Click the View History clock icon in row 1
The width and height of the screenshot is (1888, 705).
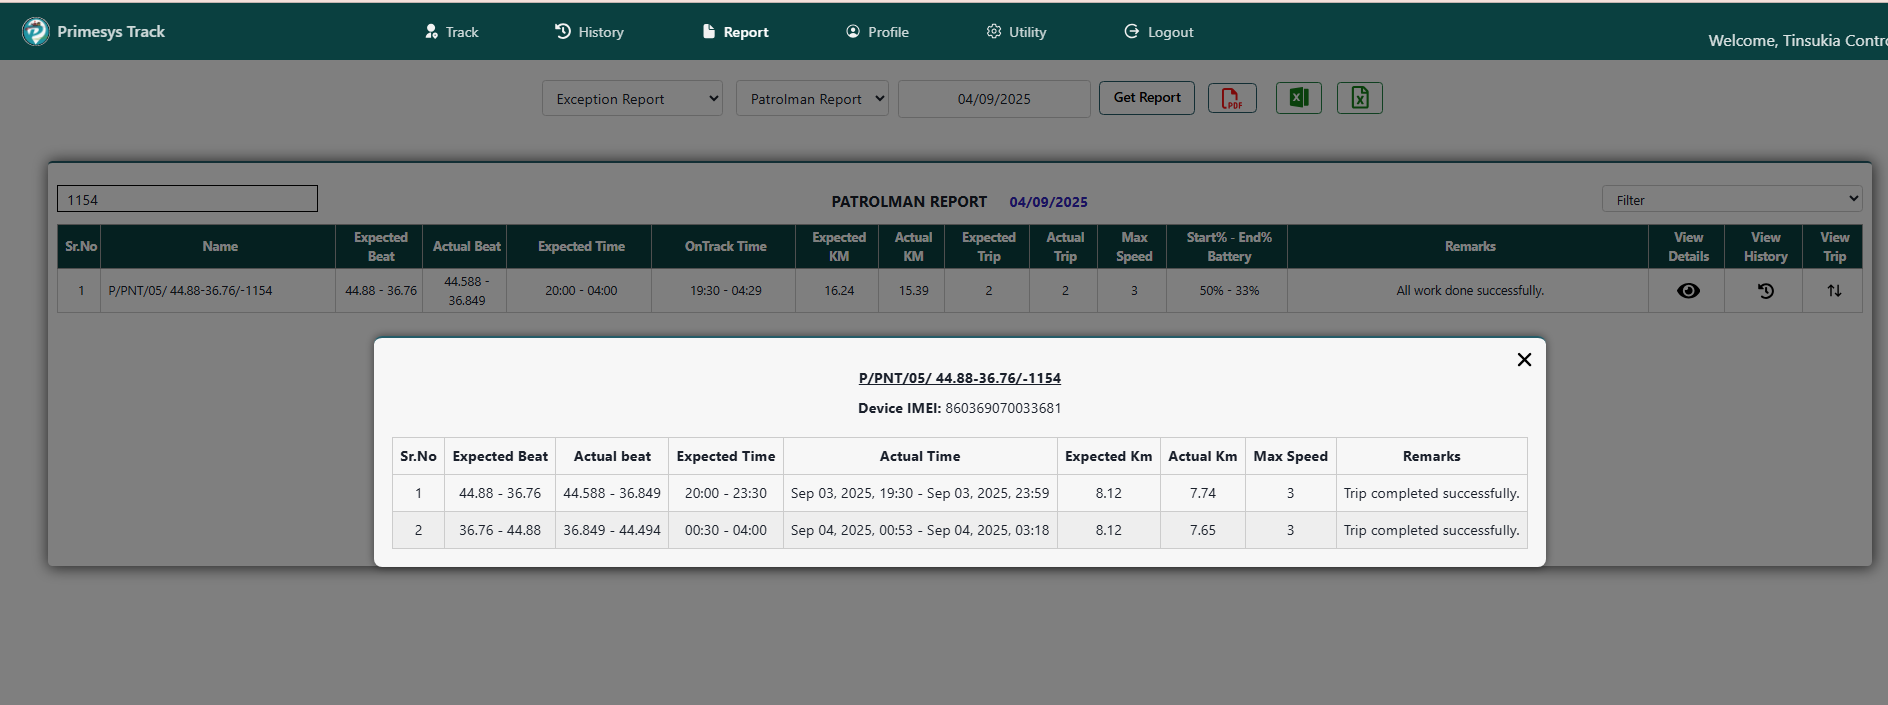pos(1765,291)
